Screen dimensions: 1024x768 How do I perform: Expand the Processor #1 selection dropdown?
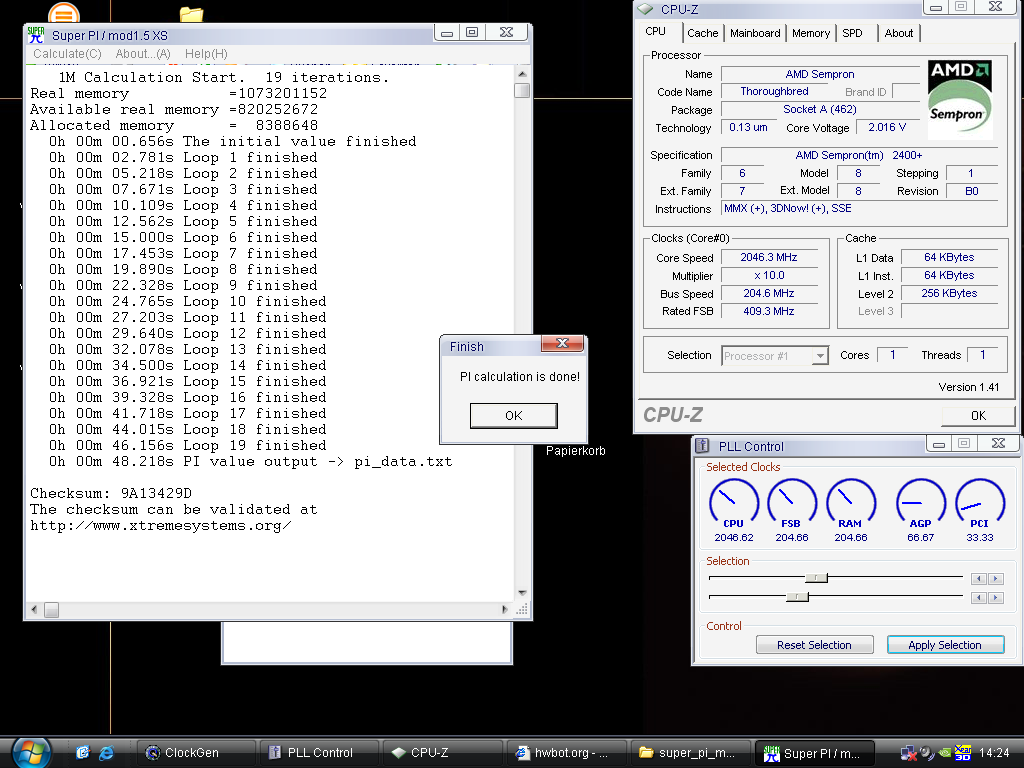click(820, 356)
